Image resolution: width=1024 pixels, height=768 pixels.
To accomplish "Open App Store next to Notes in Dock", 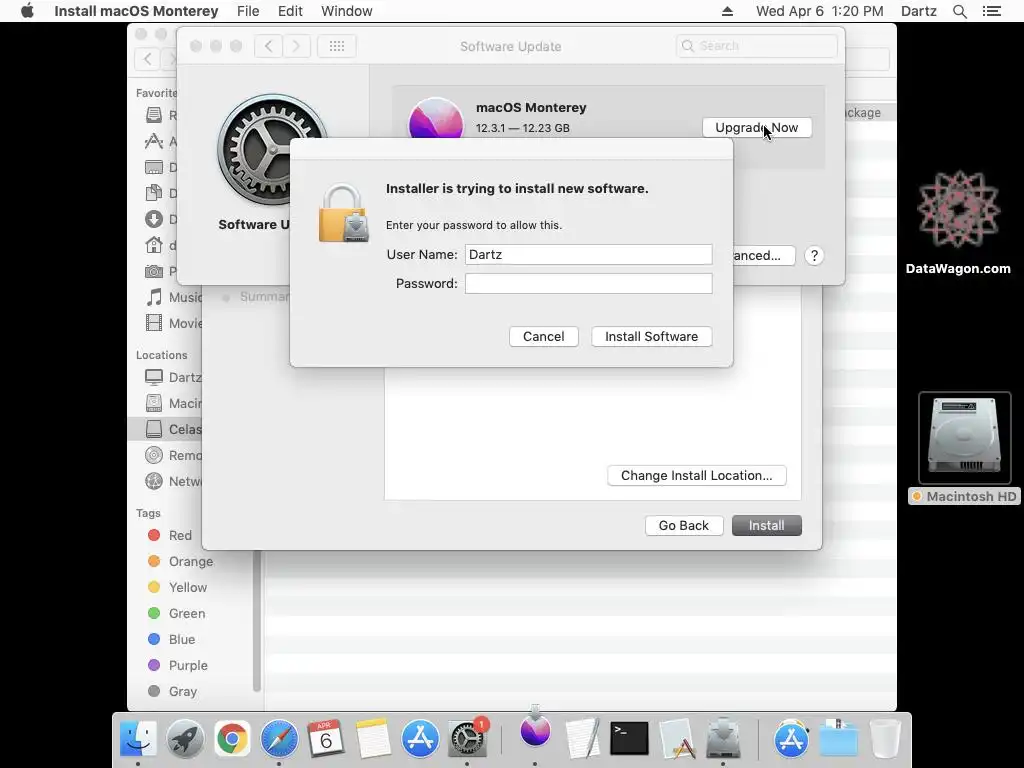I will [x=420, y=739].
